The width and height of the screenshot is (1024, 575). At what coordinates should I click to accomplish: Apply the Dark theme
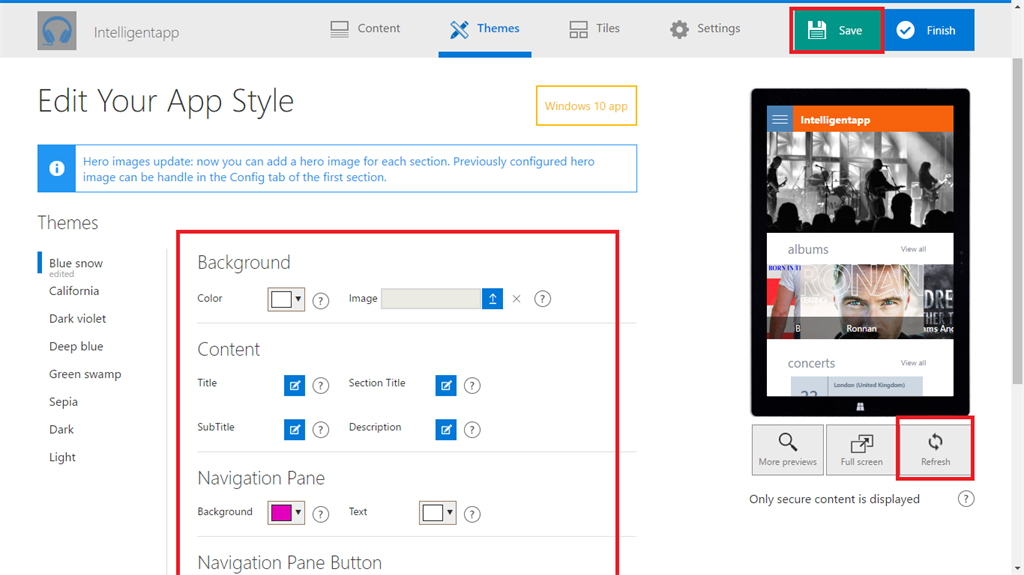click(61, 429)
